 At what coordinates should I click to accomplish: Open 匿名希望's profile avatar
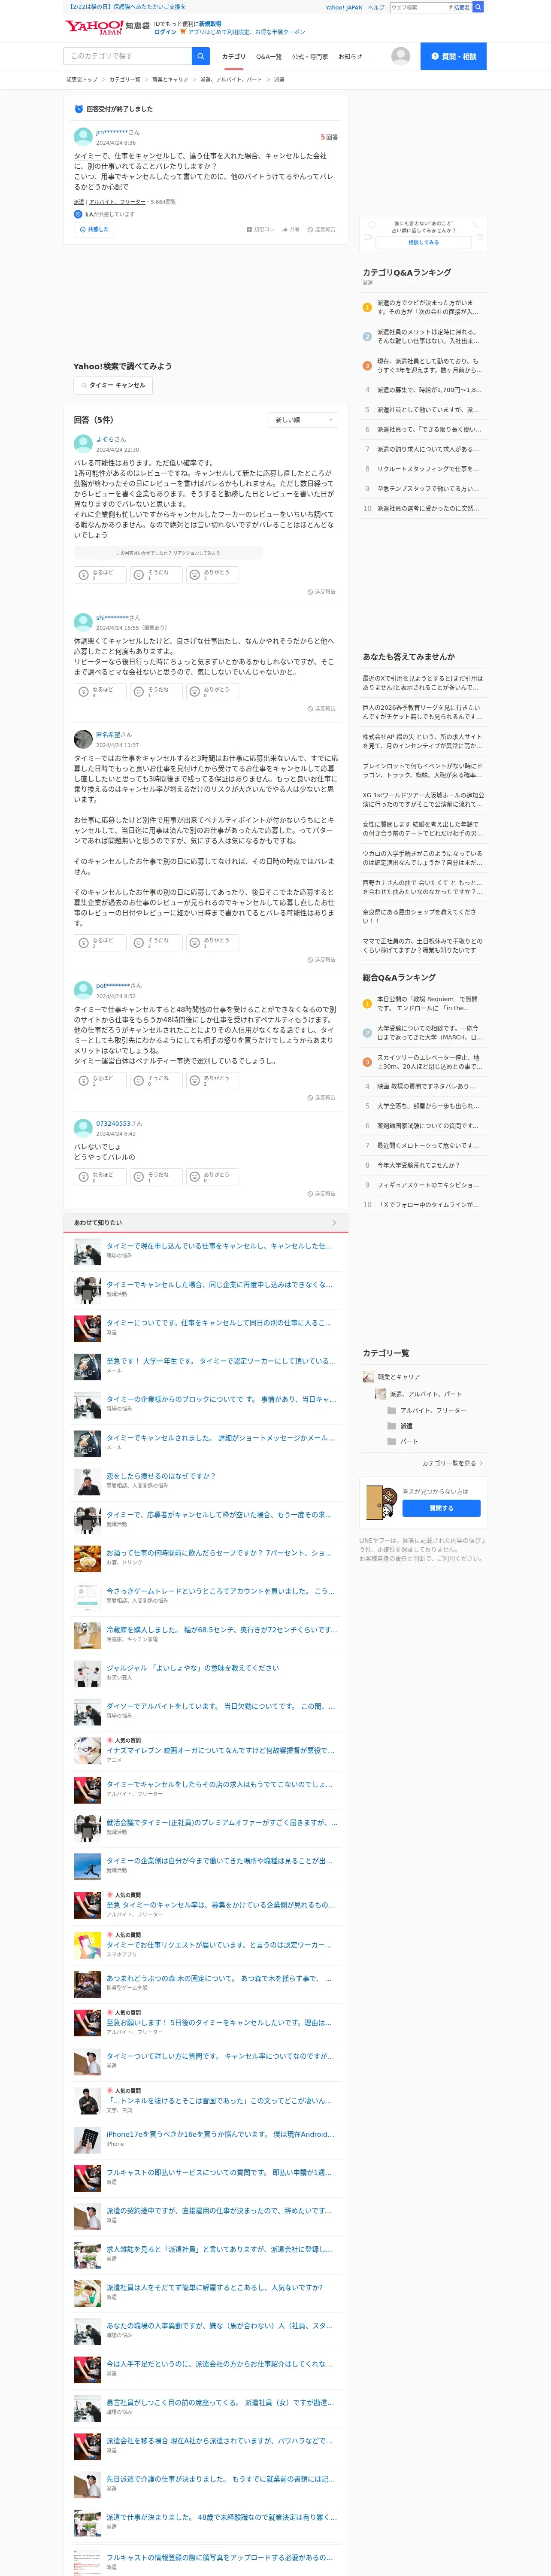pyautogui.click(x=83, y=739)
